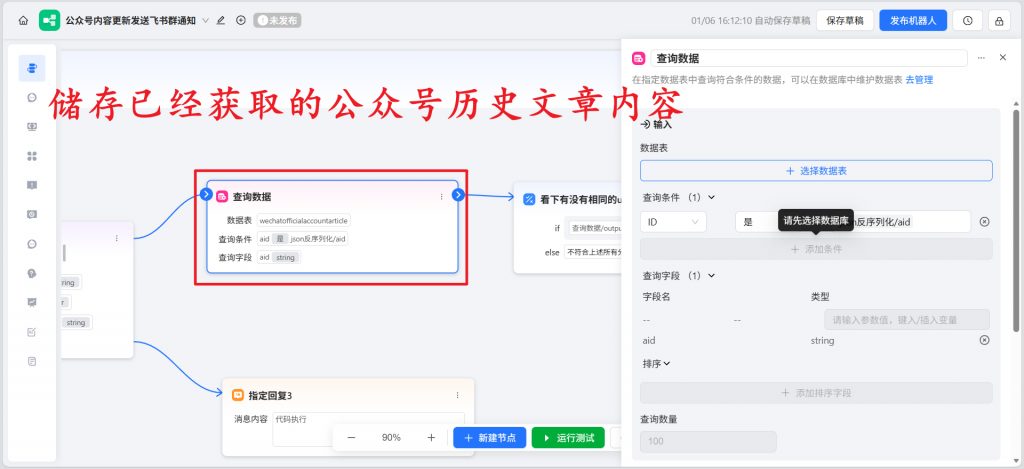
Task: Edit the bot name with pencil icon
Action: coord(221,20)
